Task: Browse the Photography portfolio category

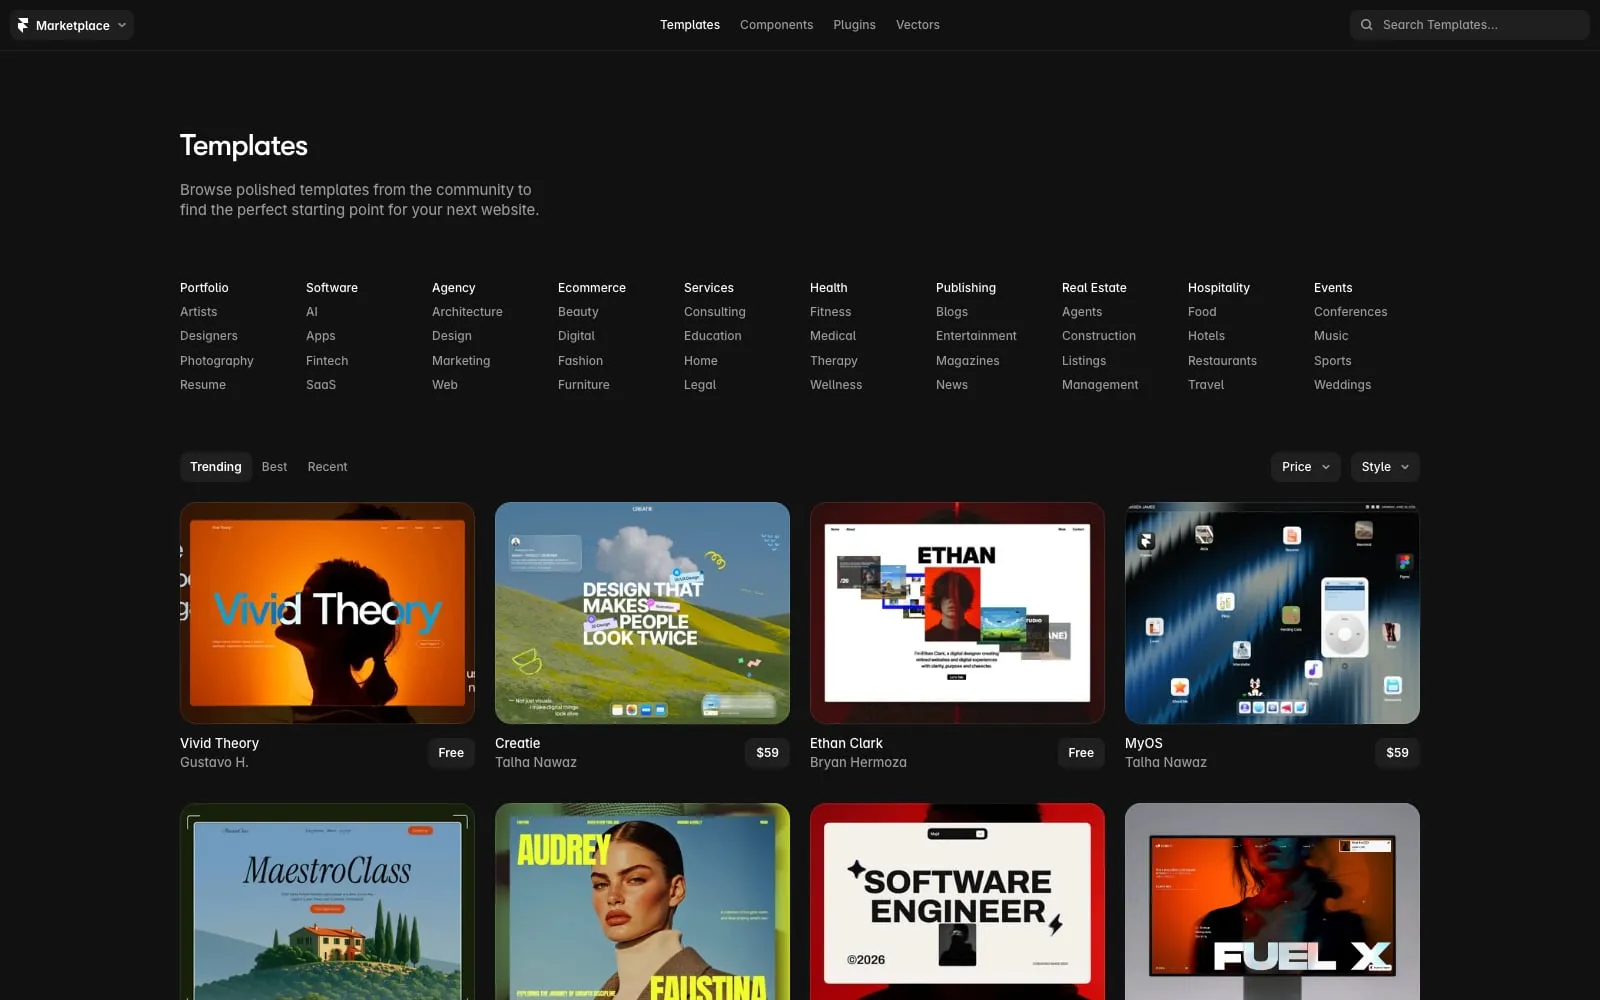Action: [217, 361]
